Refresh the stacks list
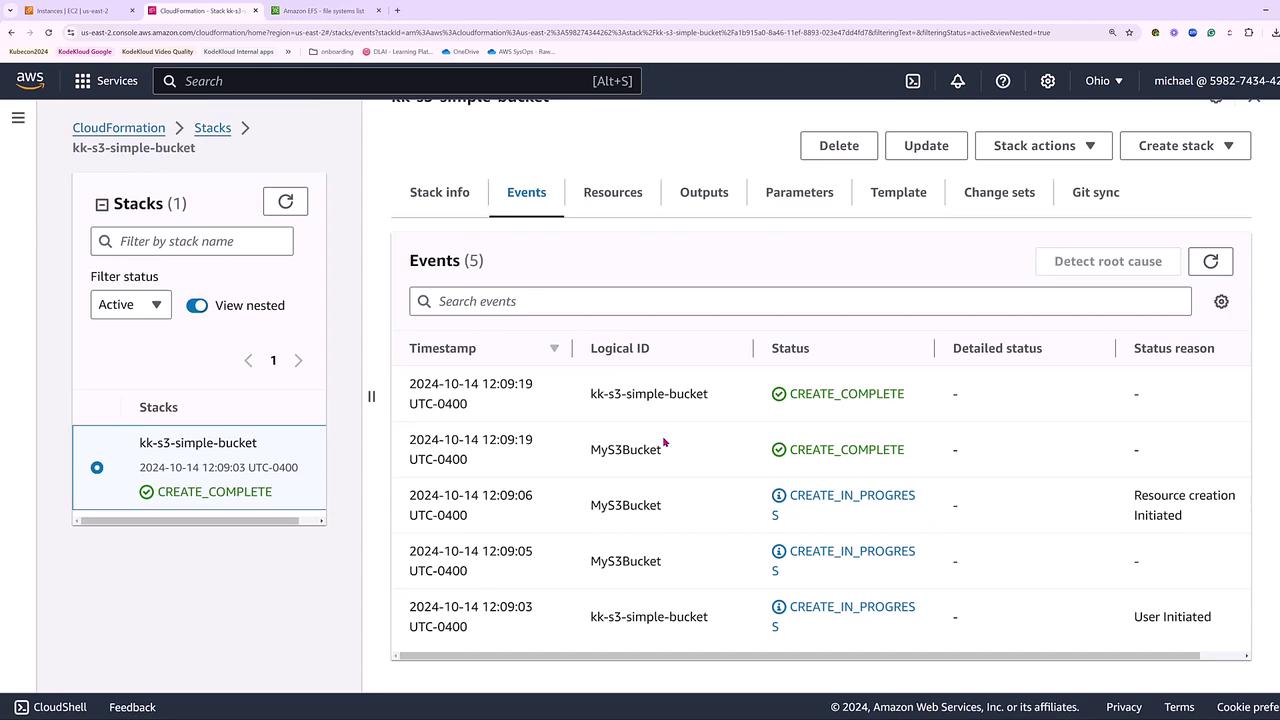 coord(285,202)
